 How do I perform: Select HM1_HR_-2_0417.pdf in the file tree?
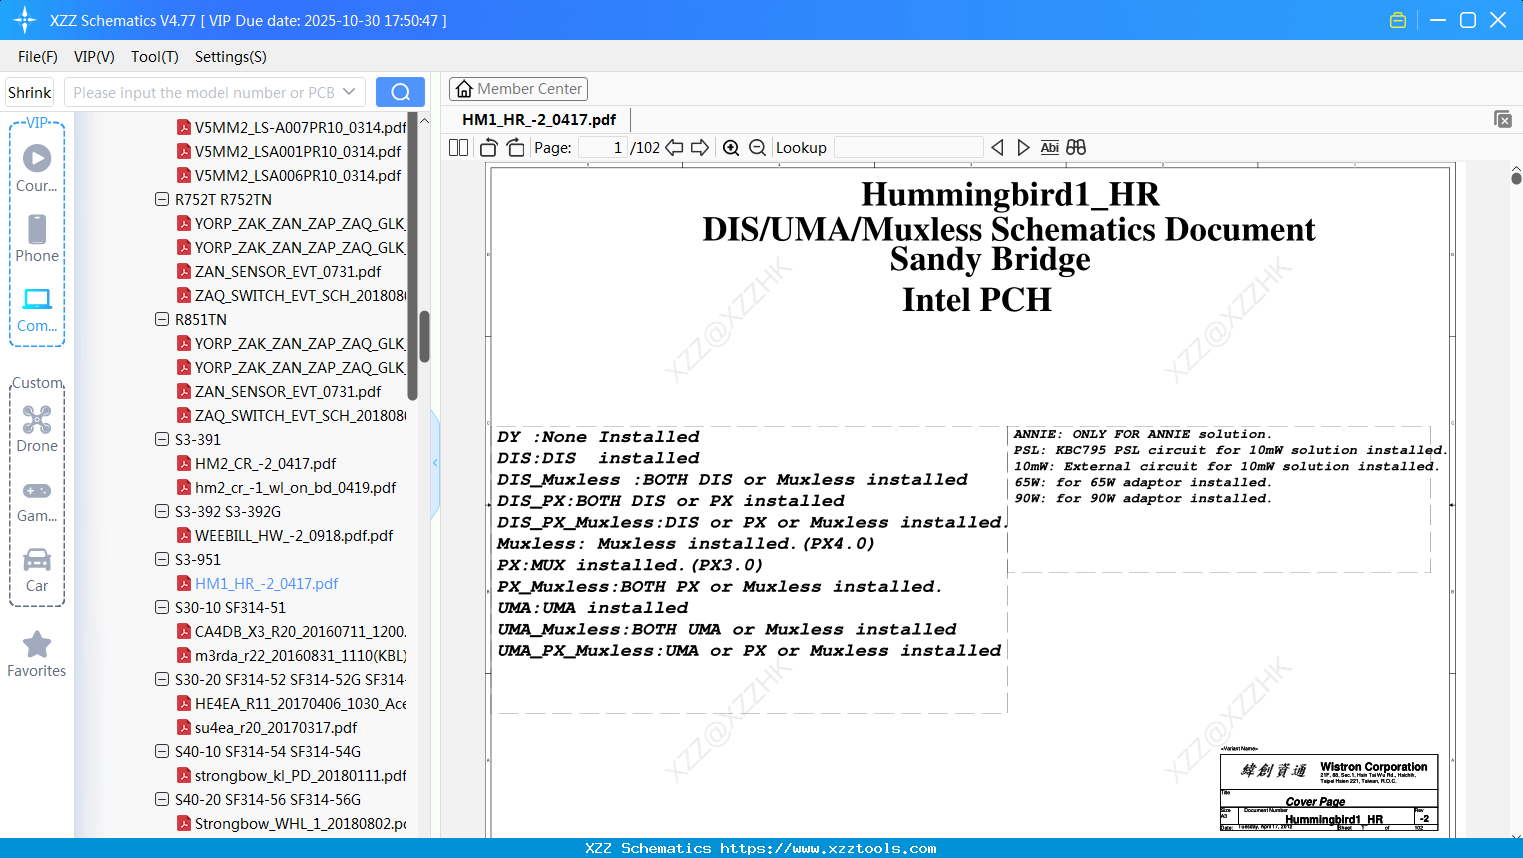[266, 583]
